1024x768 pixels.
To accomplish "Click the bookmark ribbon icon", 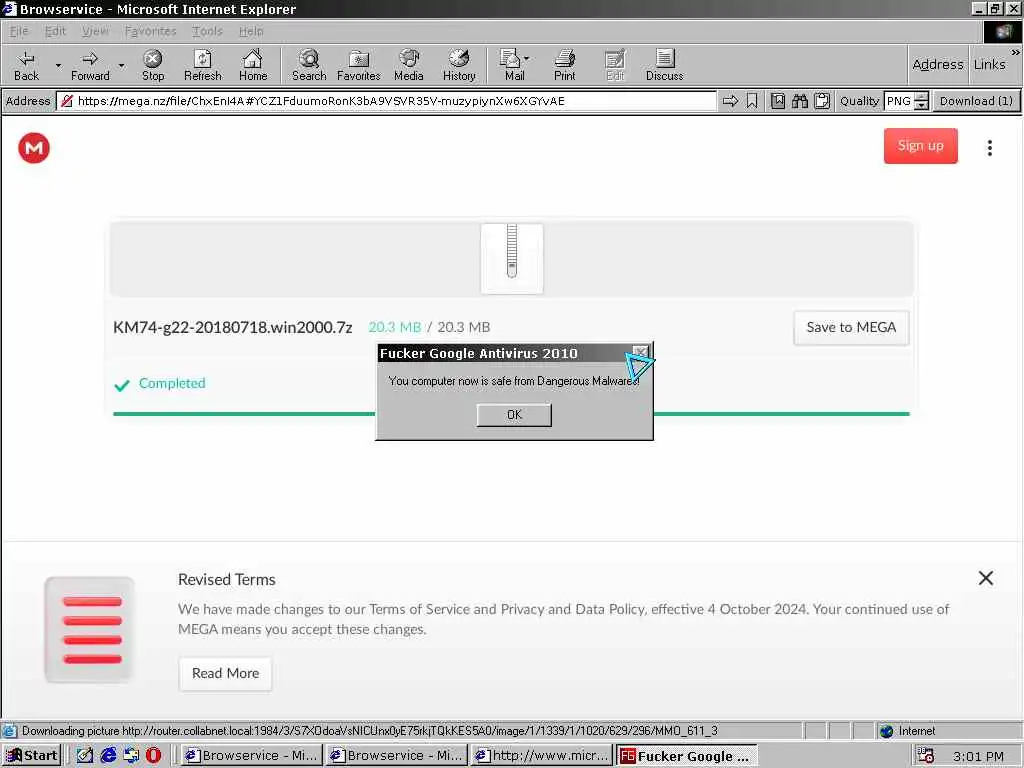I will (752, 101).
